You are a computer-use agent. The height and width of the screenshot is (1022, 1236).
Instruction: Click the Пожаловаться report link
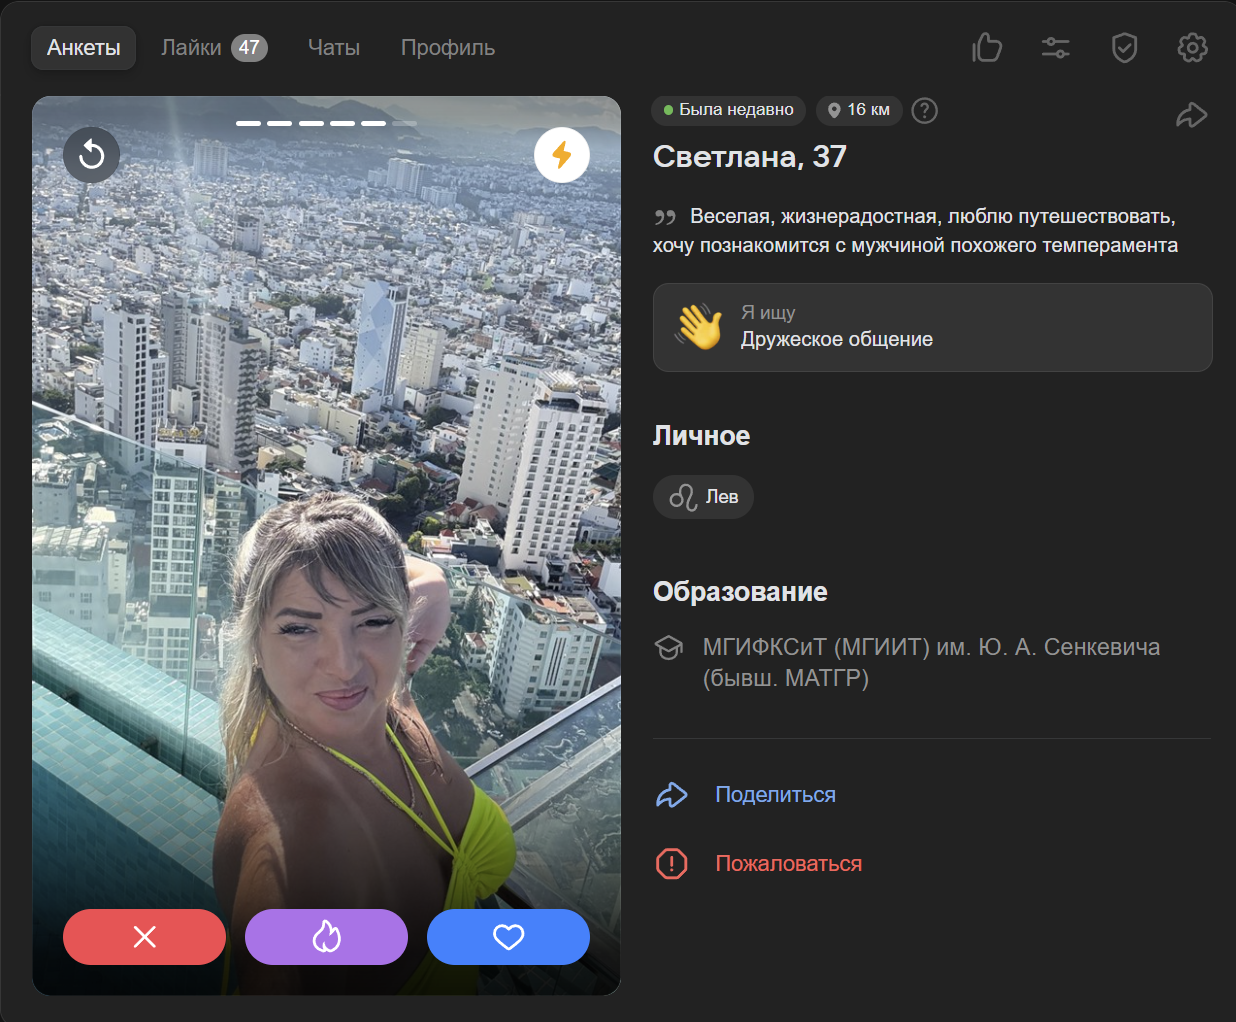(788, 864)
